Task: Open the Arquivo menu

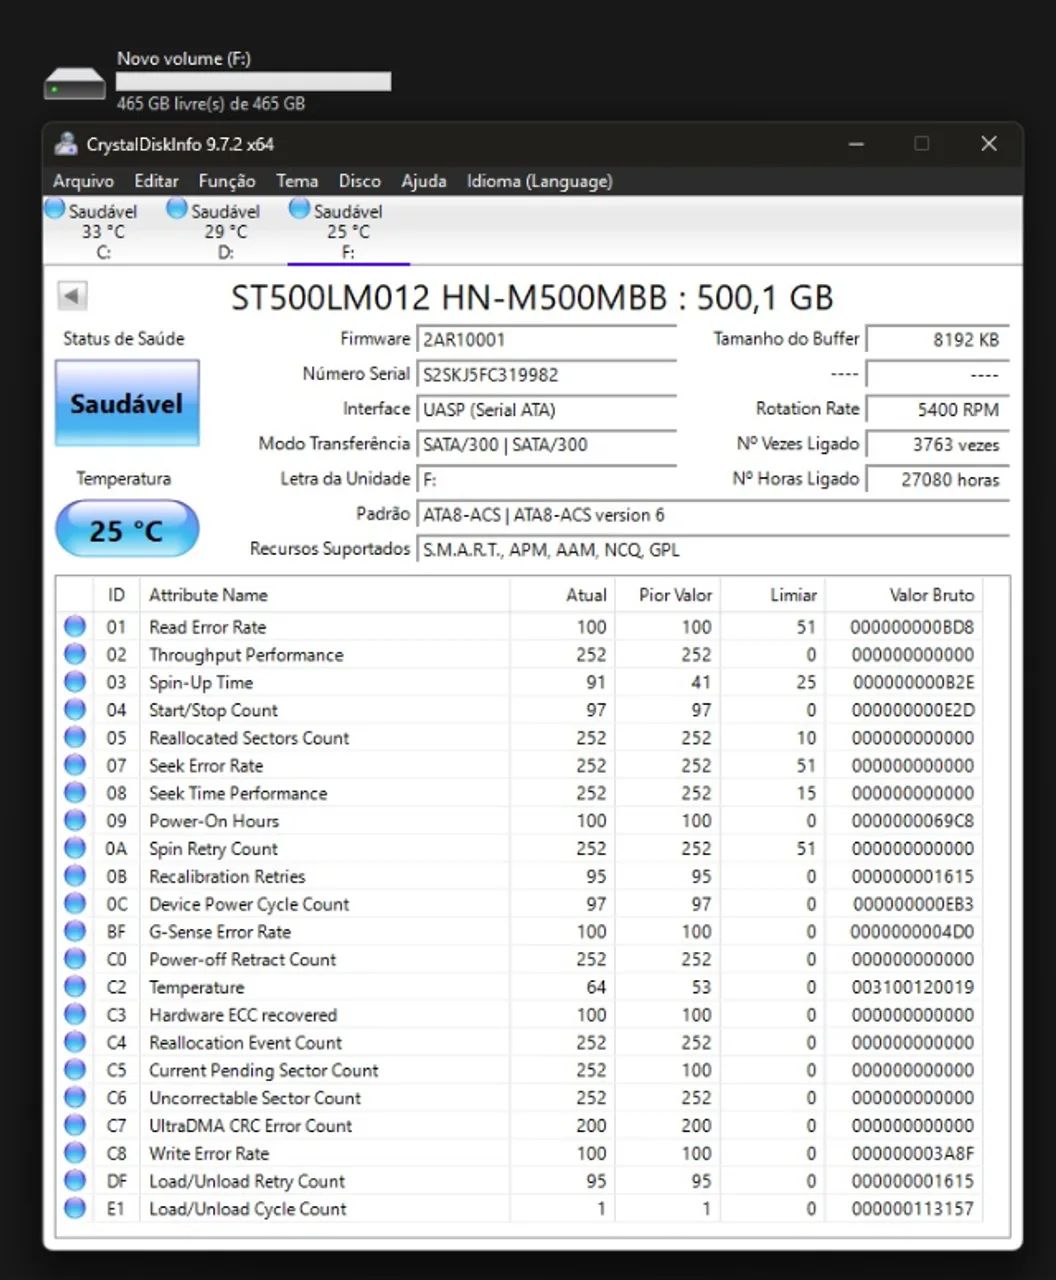Action: [83, 181]
